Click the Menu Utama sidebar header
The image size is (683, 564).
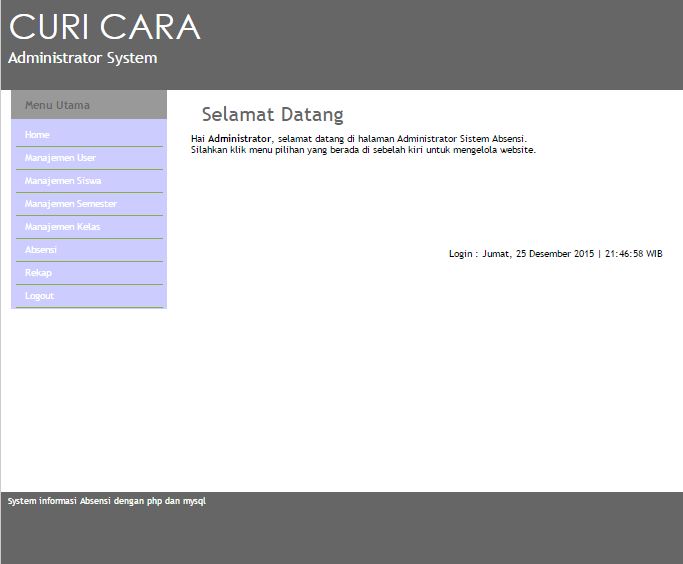pyautogui.click(x=89, y=105)
